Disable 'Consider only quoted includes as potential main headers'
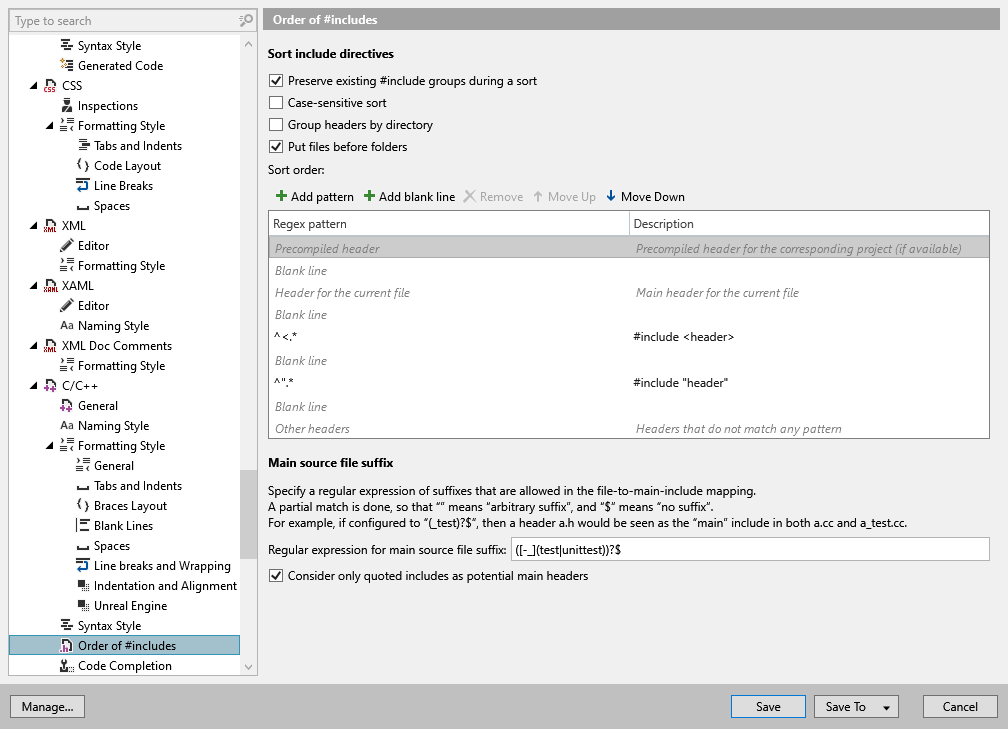 [x=276, y=574]
